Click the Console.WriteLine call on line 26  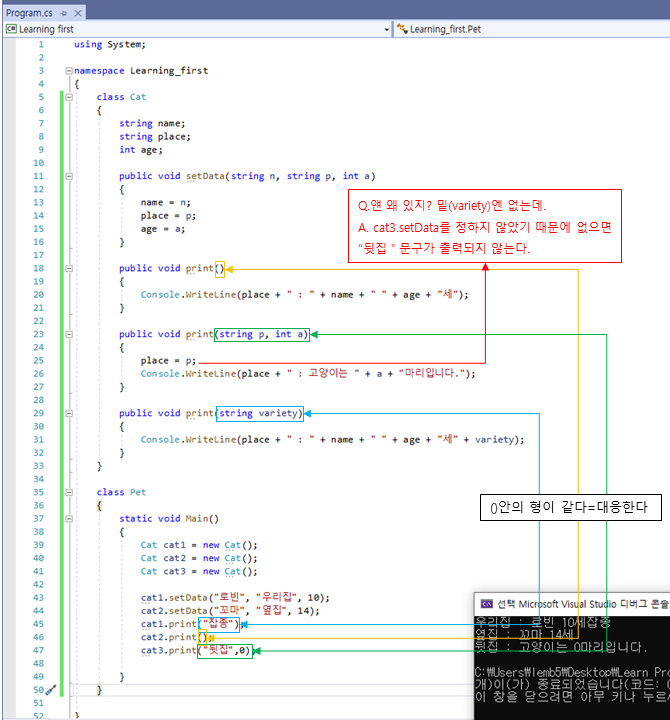point(308,374)
